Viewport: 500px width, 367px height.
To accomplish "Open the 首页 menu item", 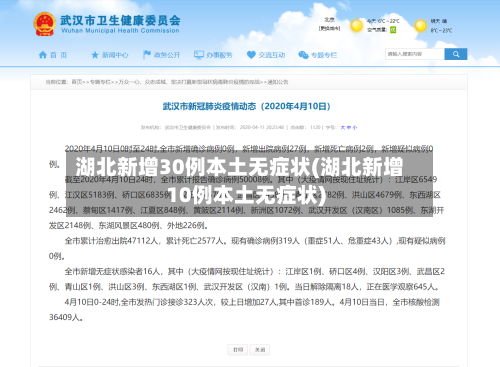I will 59,55.
